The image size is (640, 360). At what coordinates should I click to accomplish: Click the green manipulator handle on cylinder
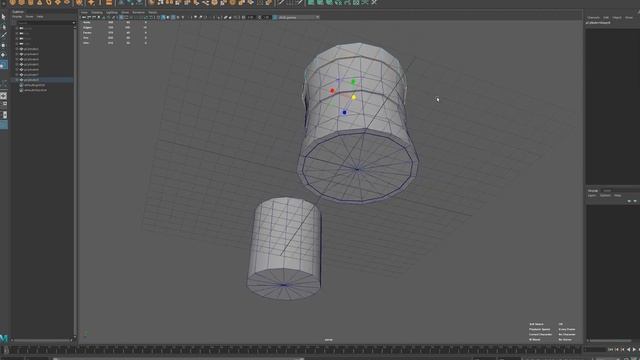353,82
